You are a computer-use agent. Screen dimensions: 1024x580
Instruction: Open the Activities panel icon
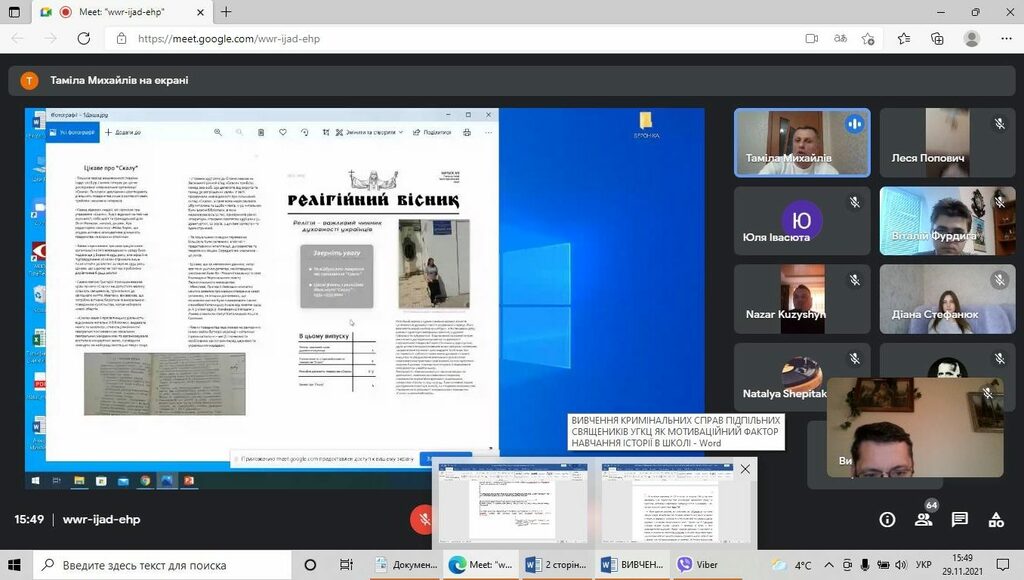pos(996,519)
